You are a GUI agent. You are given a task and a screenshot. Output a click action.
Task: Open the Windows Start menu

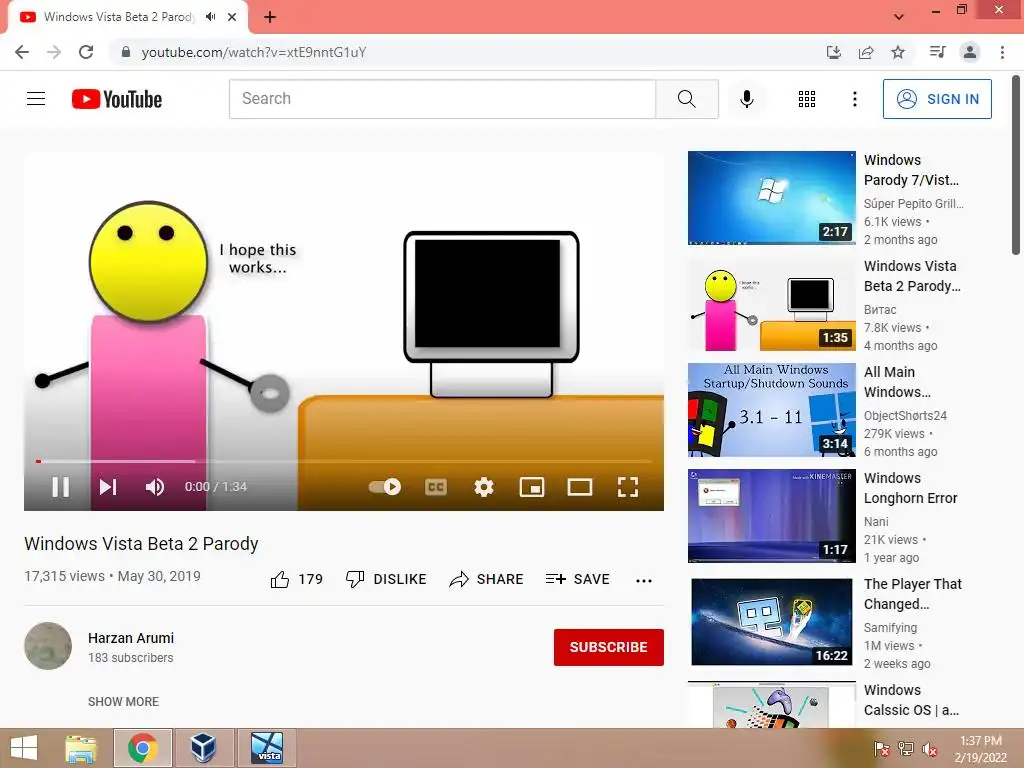24,748
